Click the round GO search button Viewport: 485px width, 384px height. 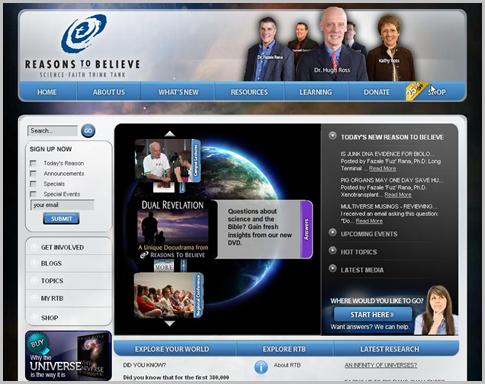88,131
